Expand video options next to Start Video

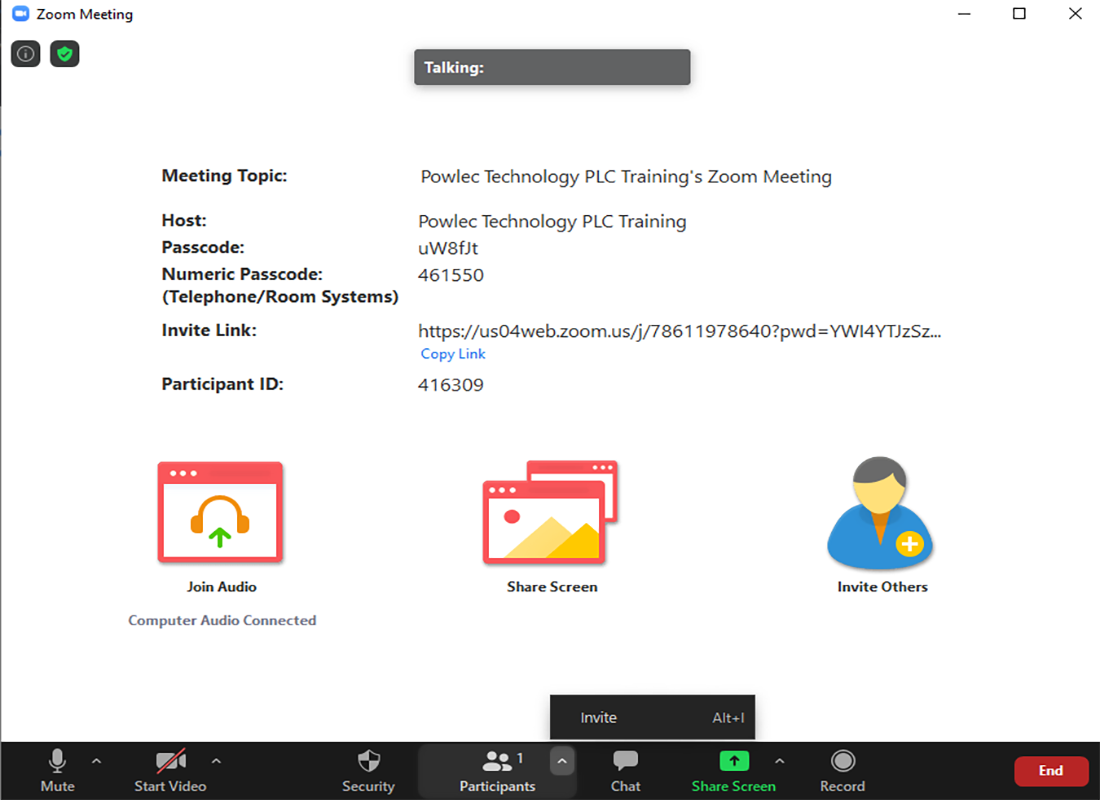click(216, 761)
